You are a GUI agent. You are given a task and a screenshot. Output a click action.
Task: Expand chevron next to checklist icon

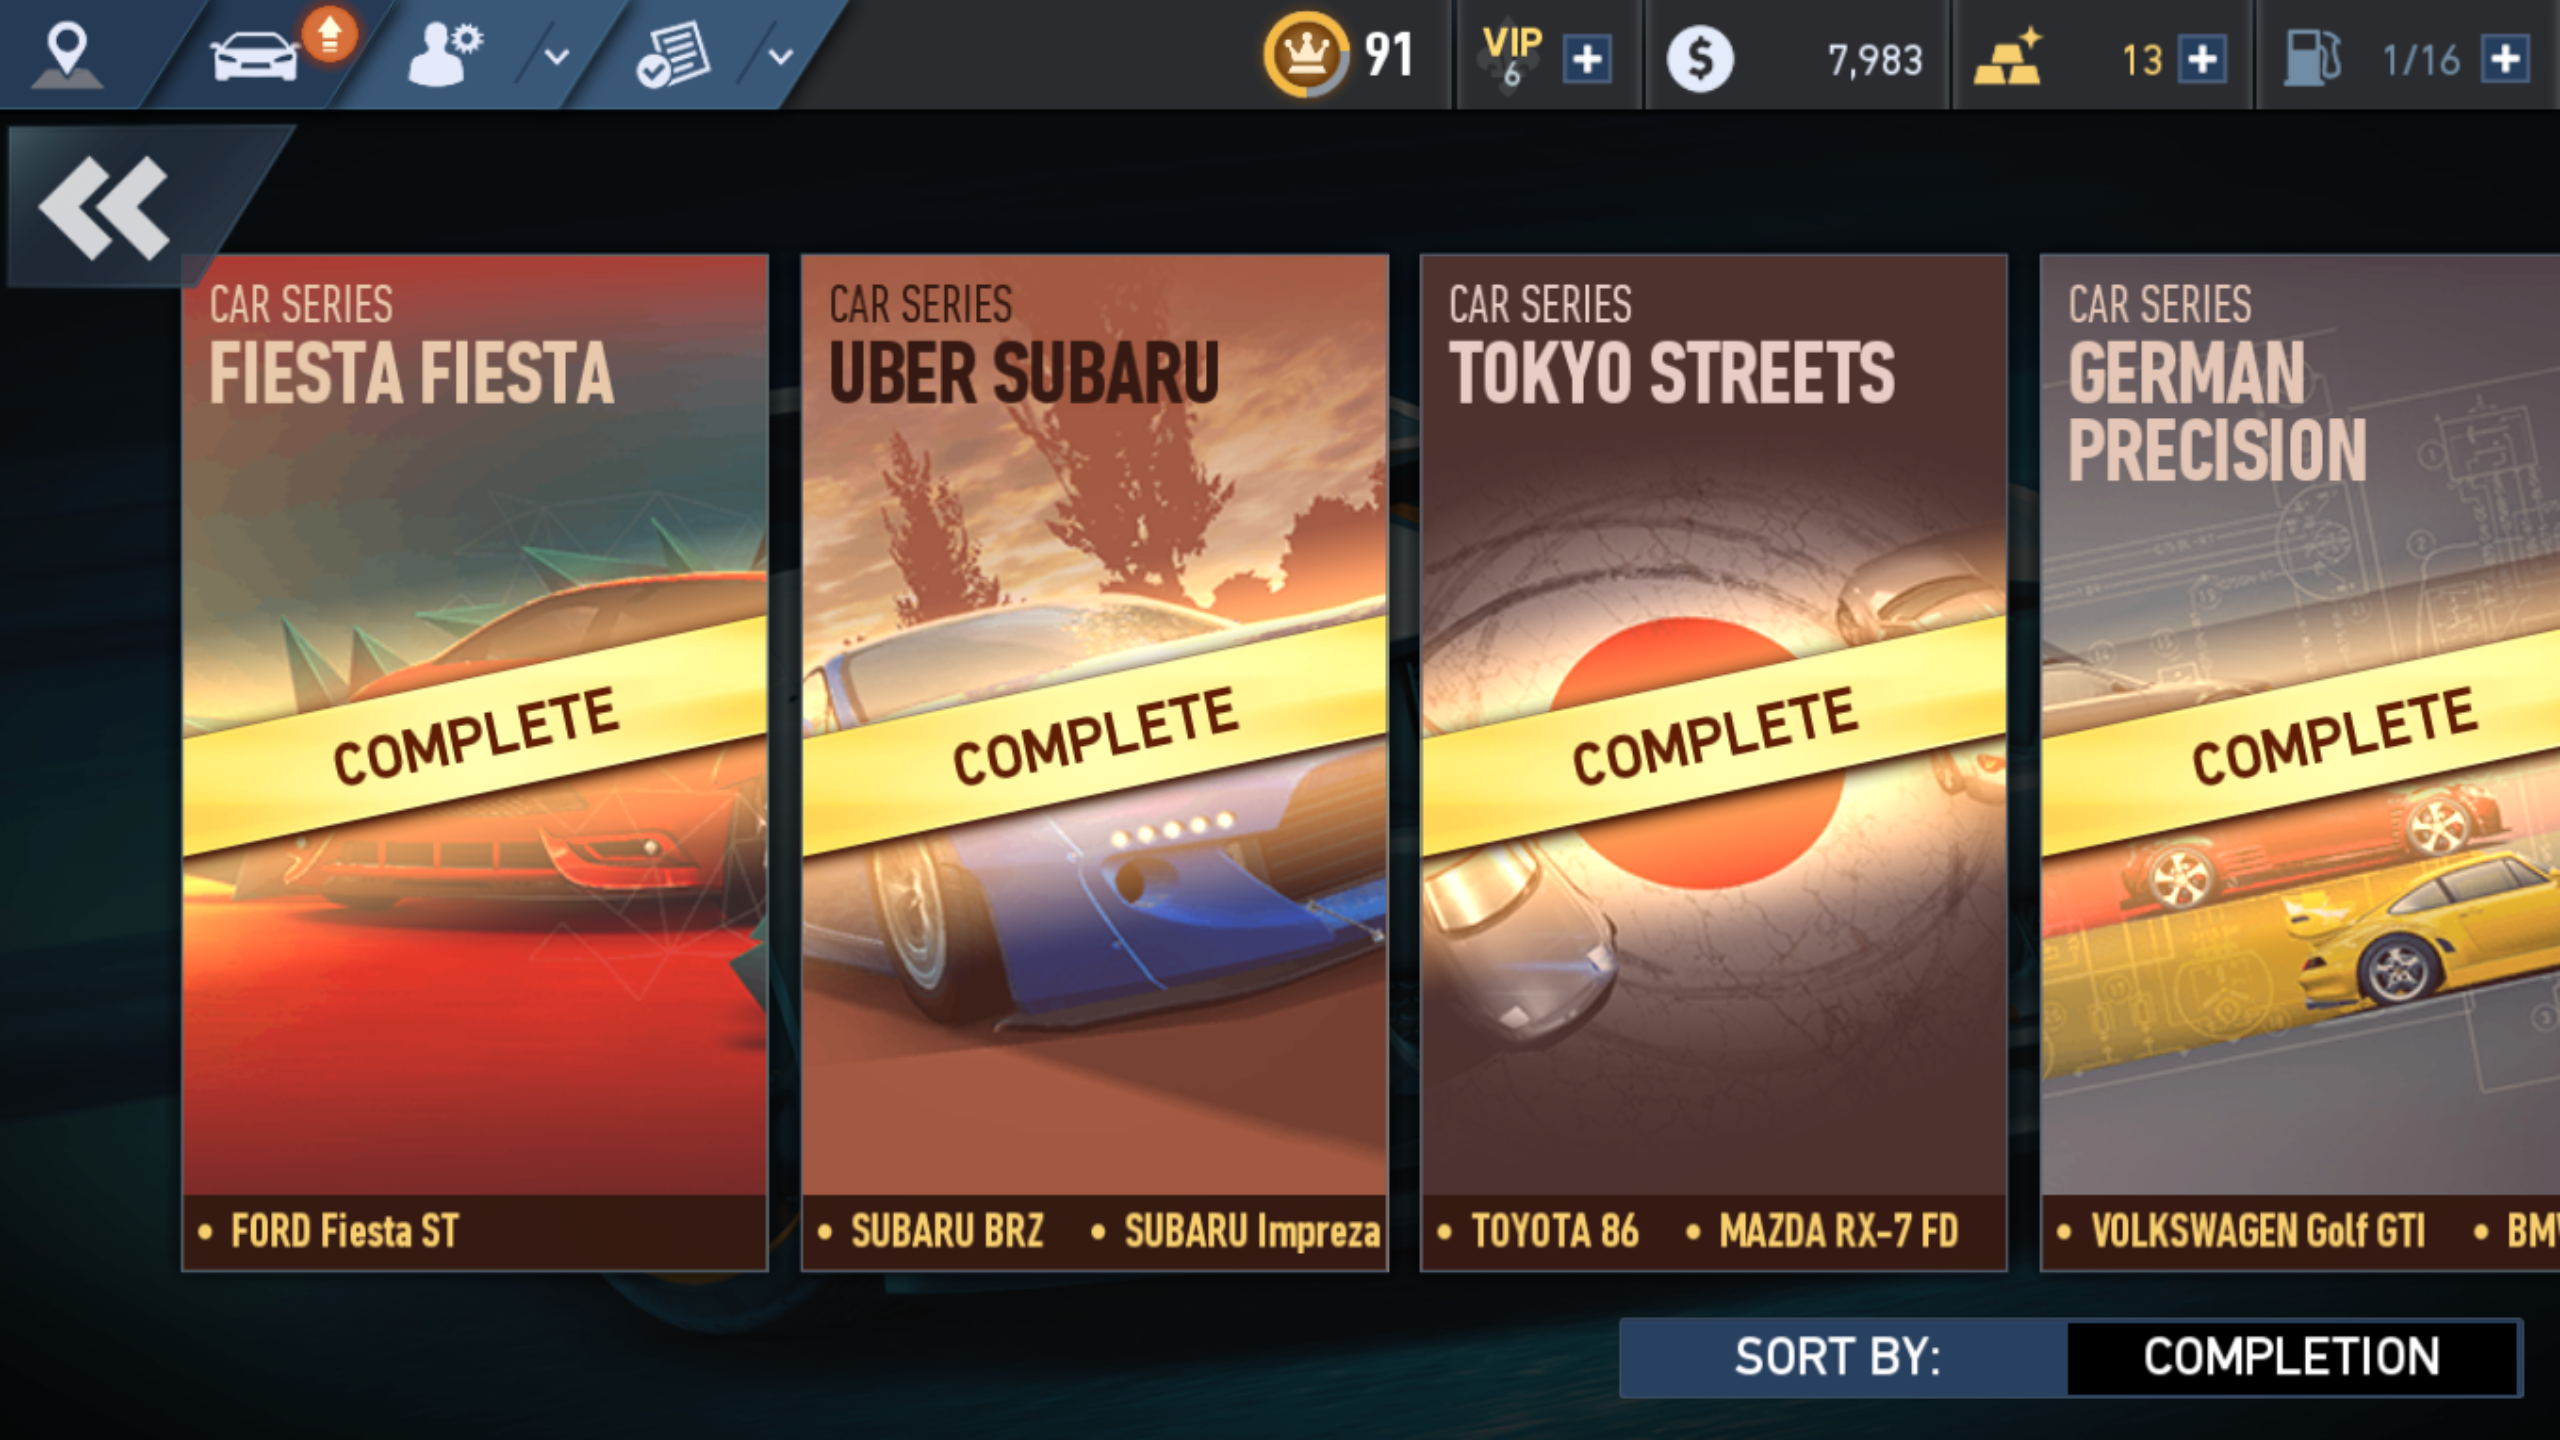[781, 57]
